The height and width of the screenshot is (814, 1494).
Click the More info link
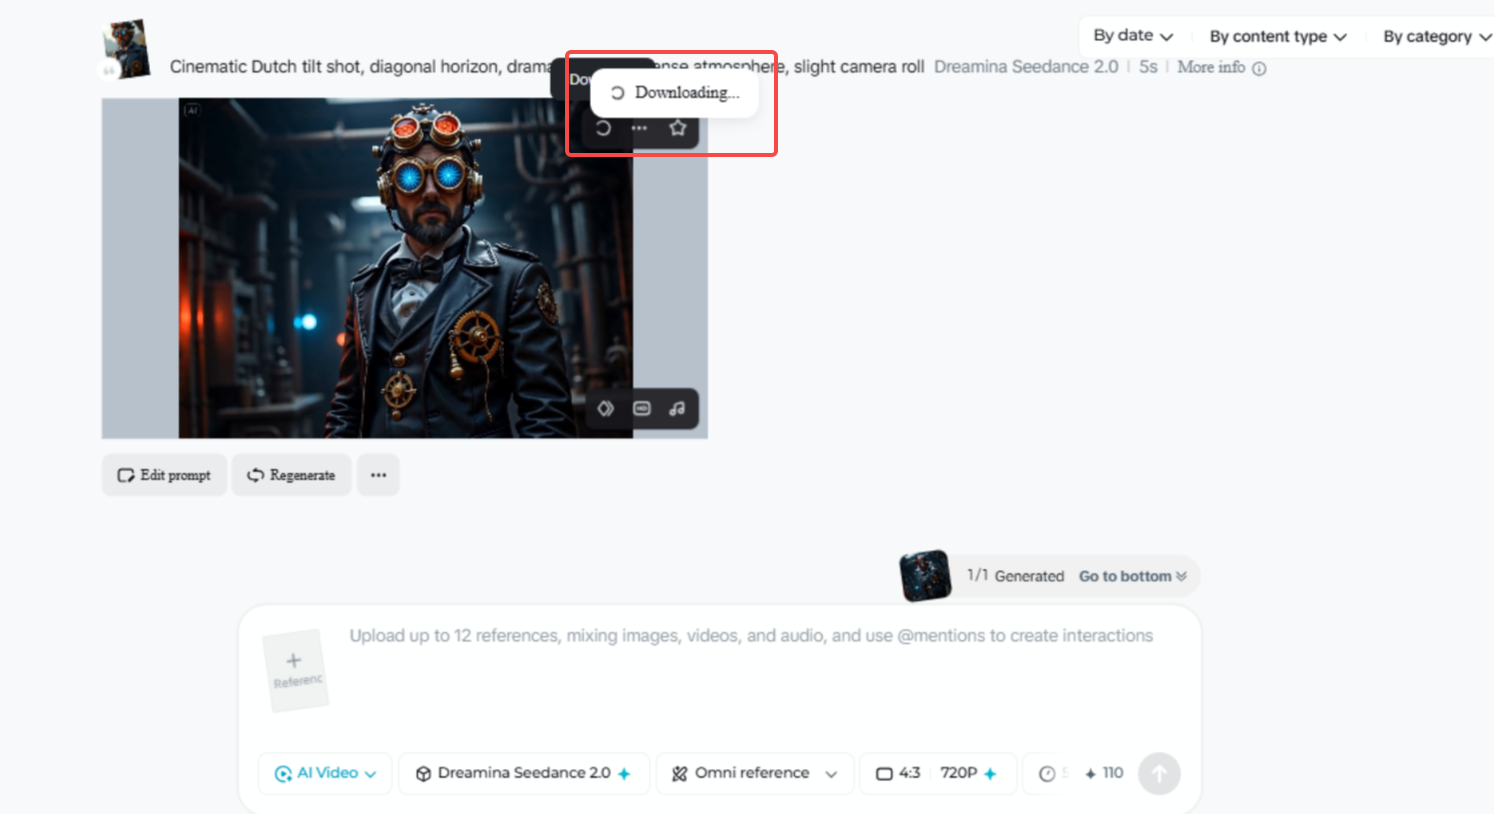click(1211, 67)
